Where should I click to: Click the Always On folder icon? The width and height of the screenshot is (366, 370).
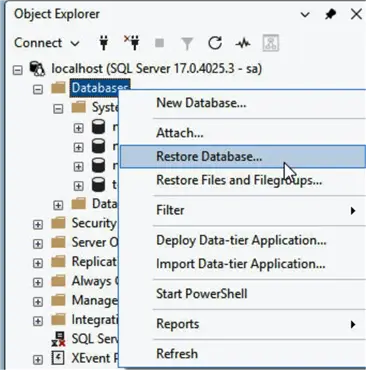pyautogui.click(x=58, y=281)
